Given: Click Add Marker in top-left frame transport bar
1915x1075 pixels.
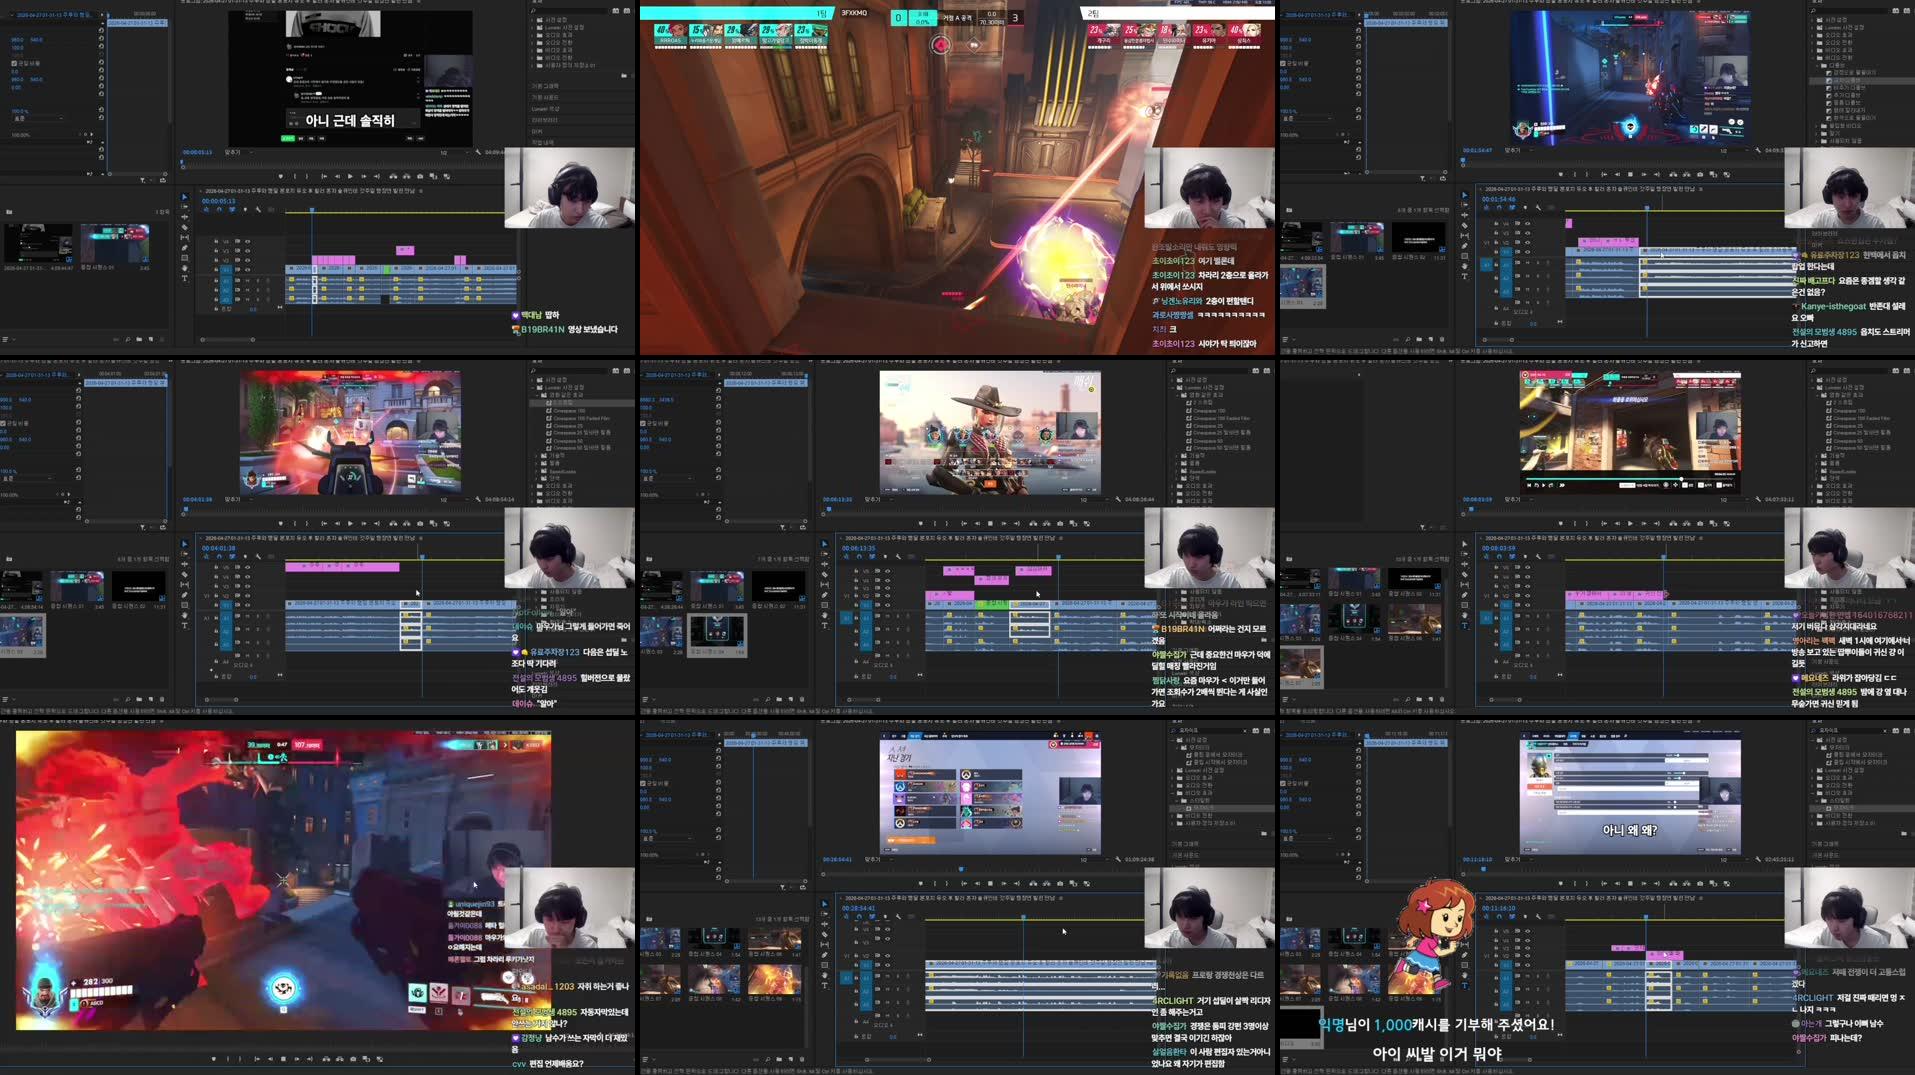Looking at the screenshot, I should 281,176.
